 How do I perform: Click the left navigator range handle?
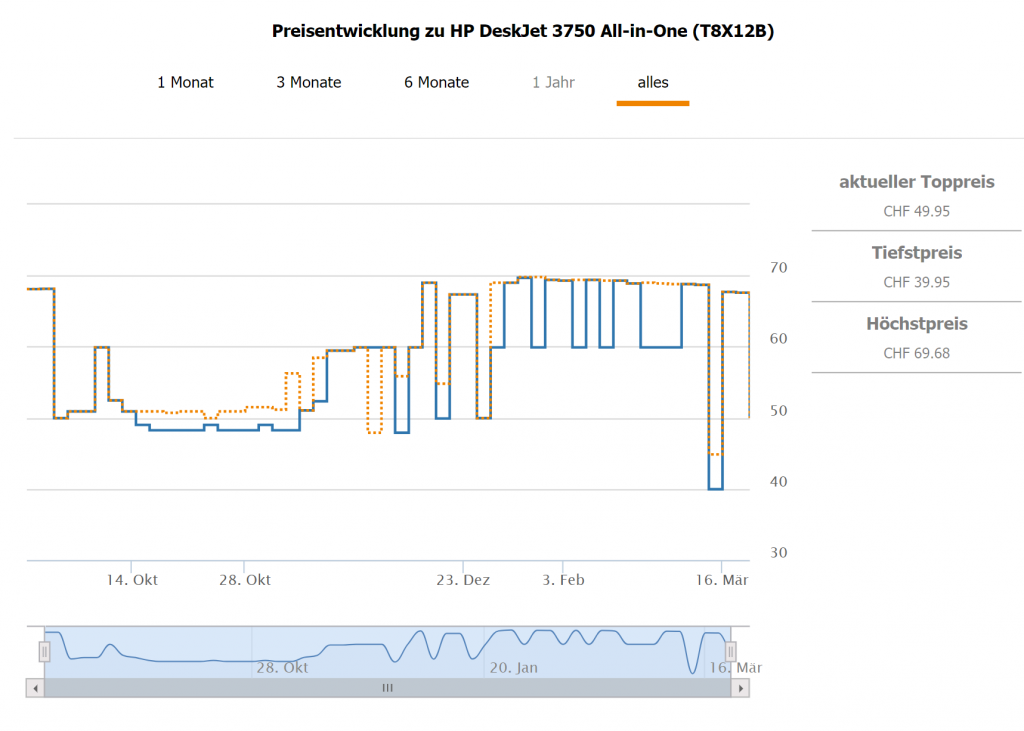coord(44,652)
